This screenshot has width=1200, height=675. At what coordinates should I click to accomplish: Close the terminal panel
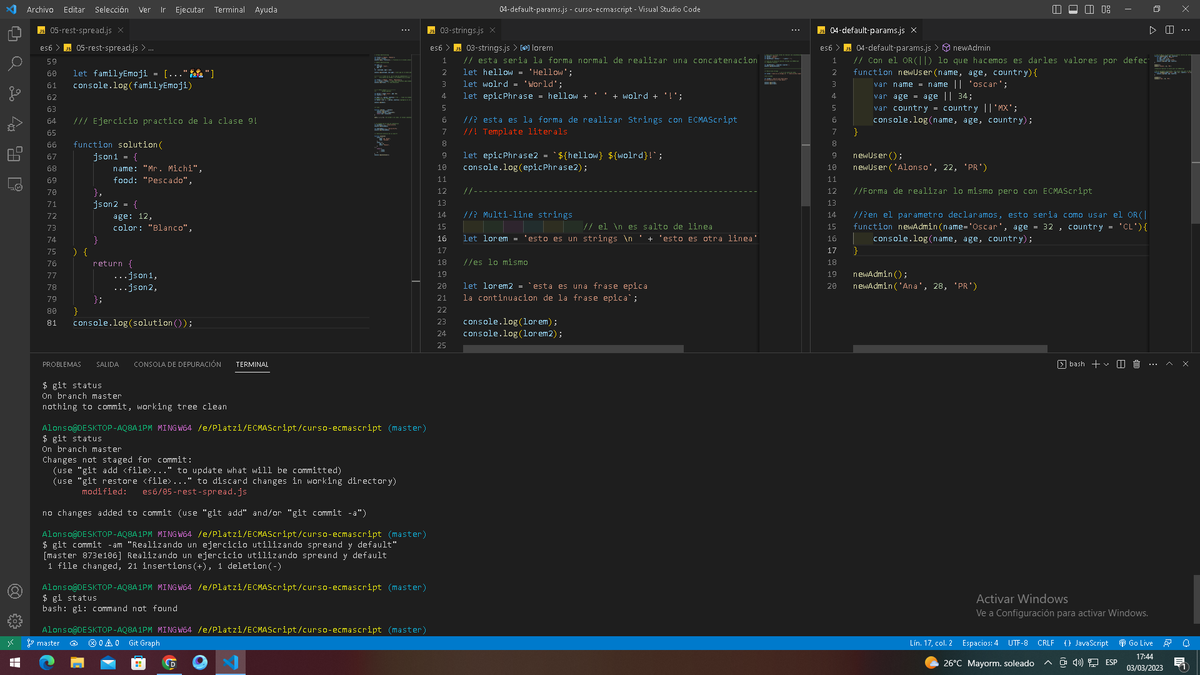click(x=1186, y=364)
